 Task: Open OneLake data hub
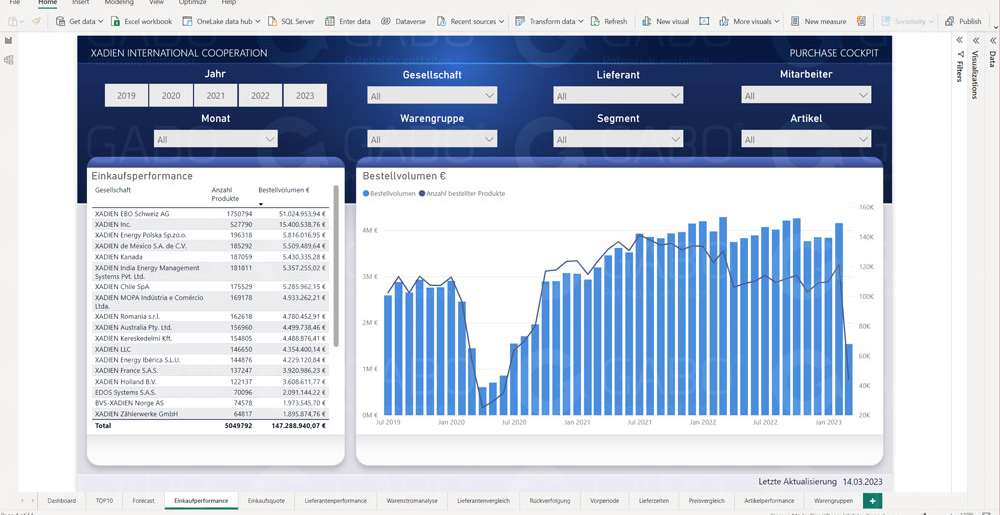(x=221, y=21)
